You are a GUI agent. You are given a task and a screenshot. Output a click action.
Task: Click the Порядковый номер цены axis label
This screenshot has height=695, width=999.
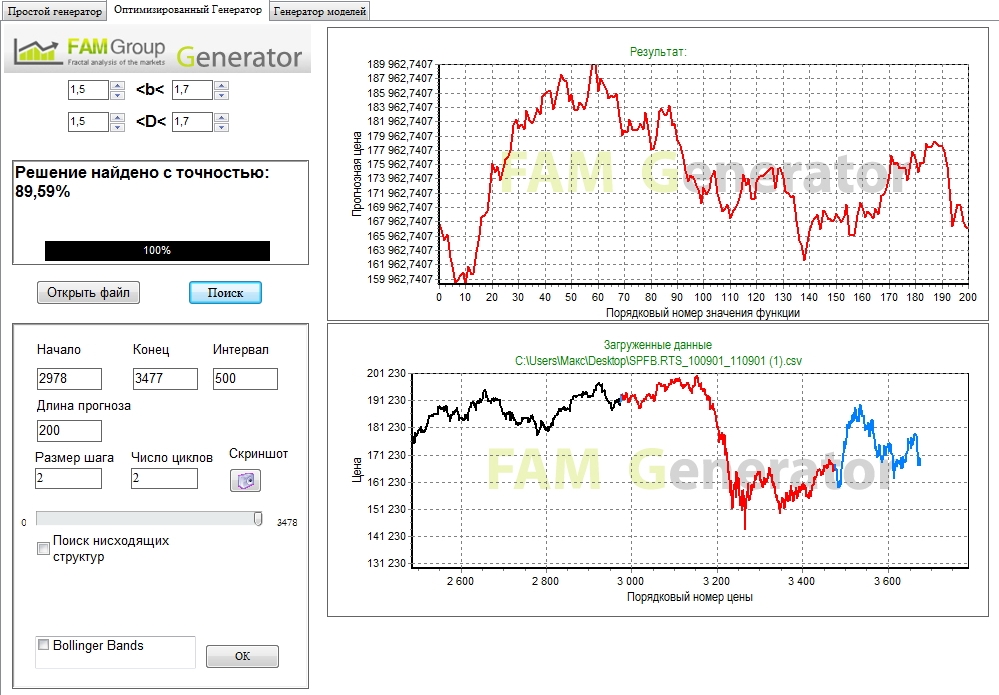tap(690, 597)
